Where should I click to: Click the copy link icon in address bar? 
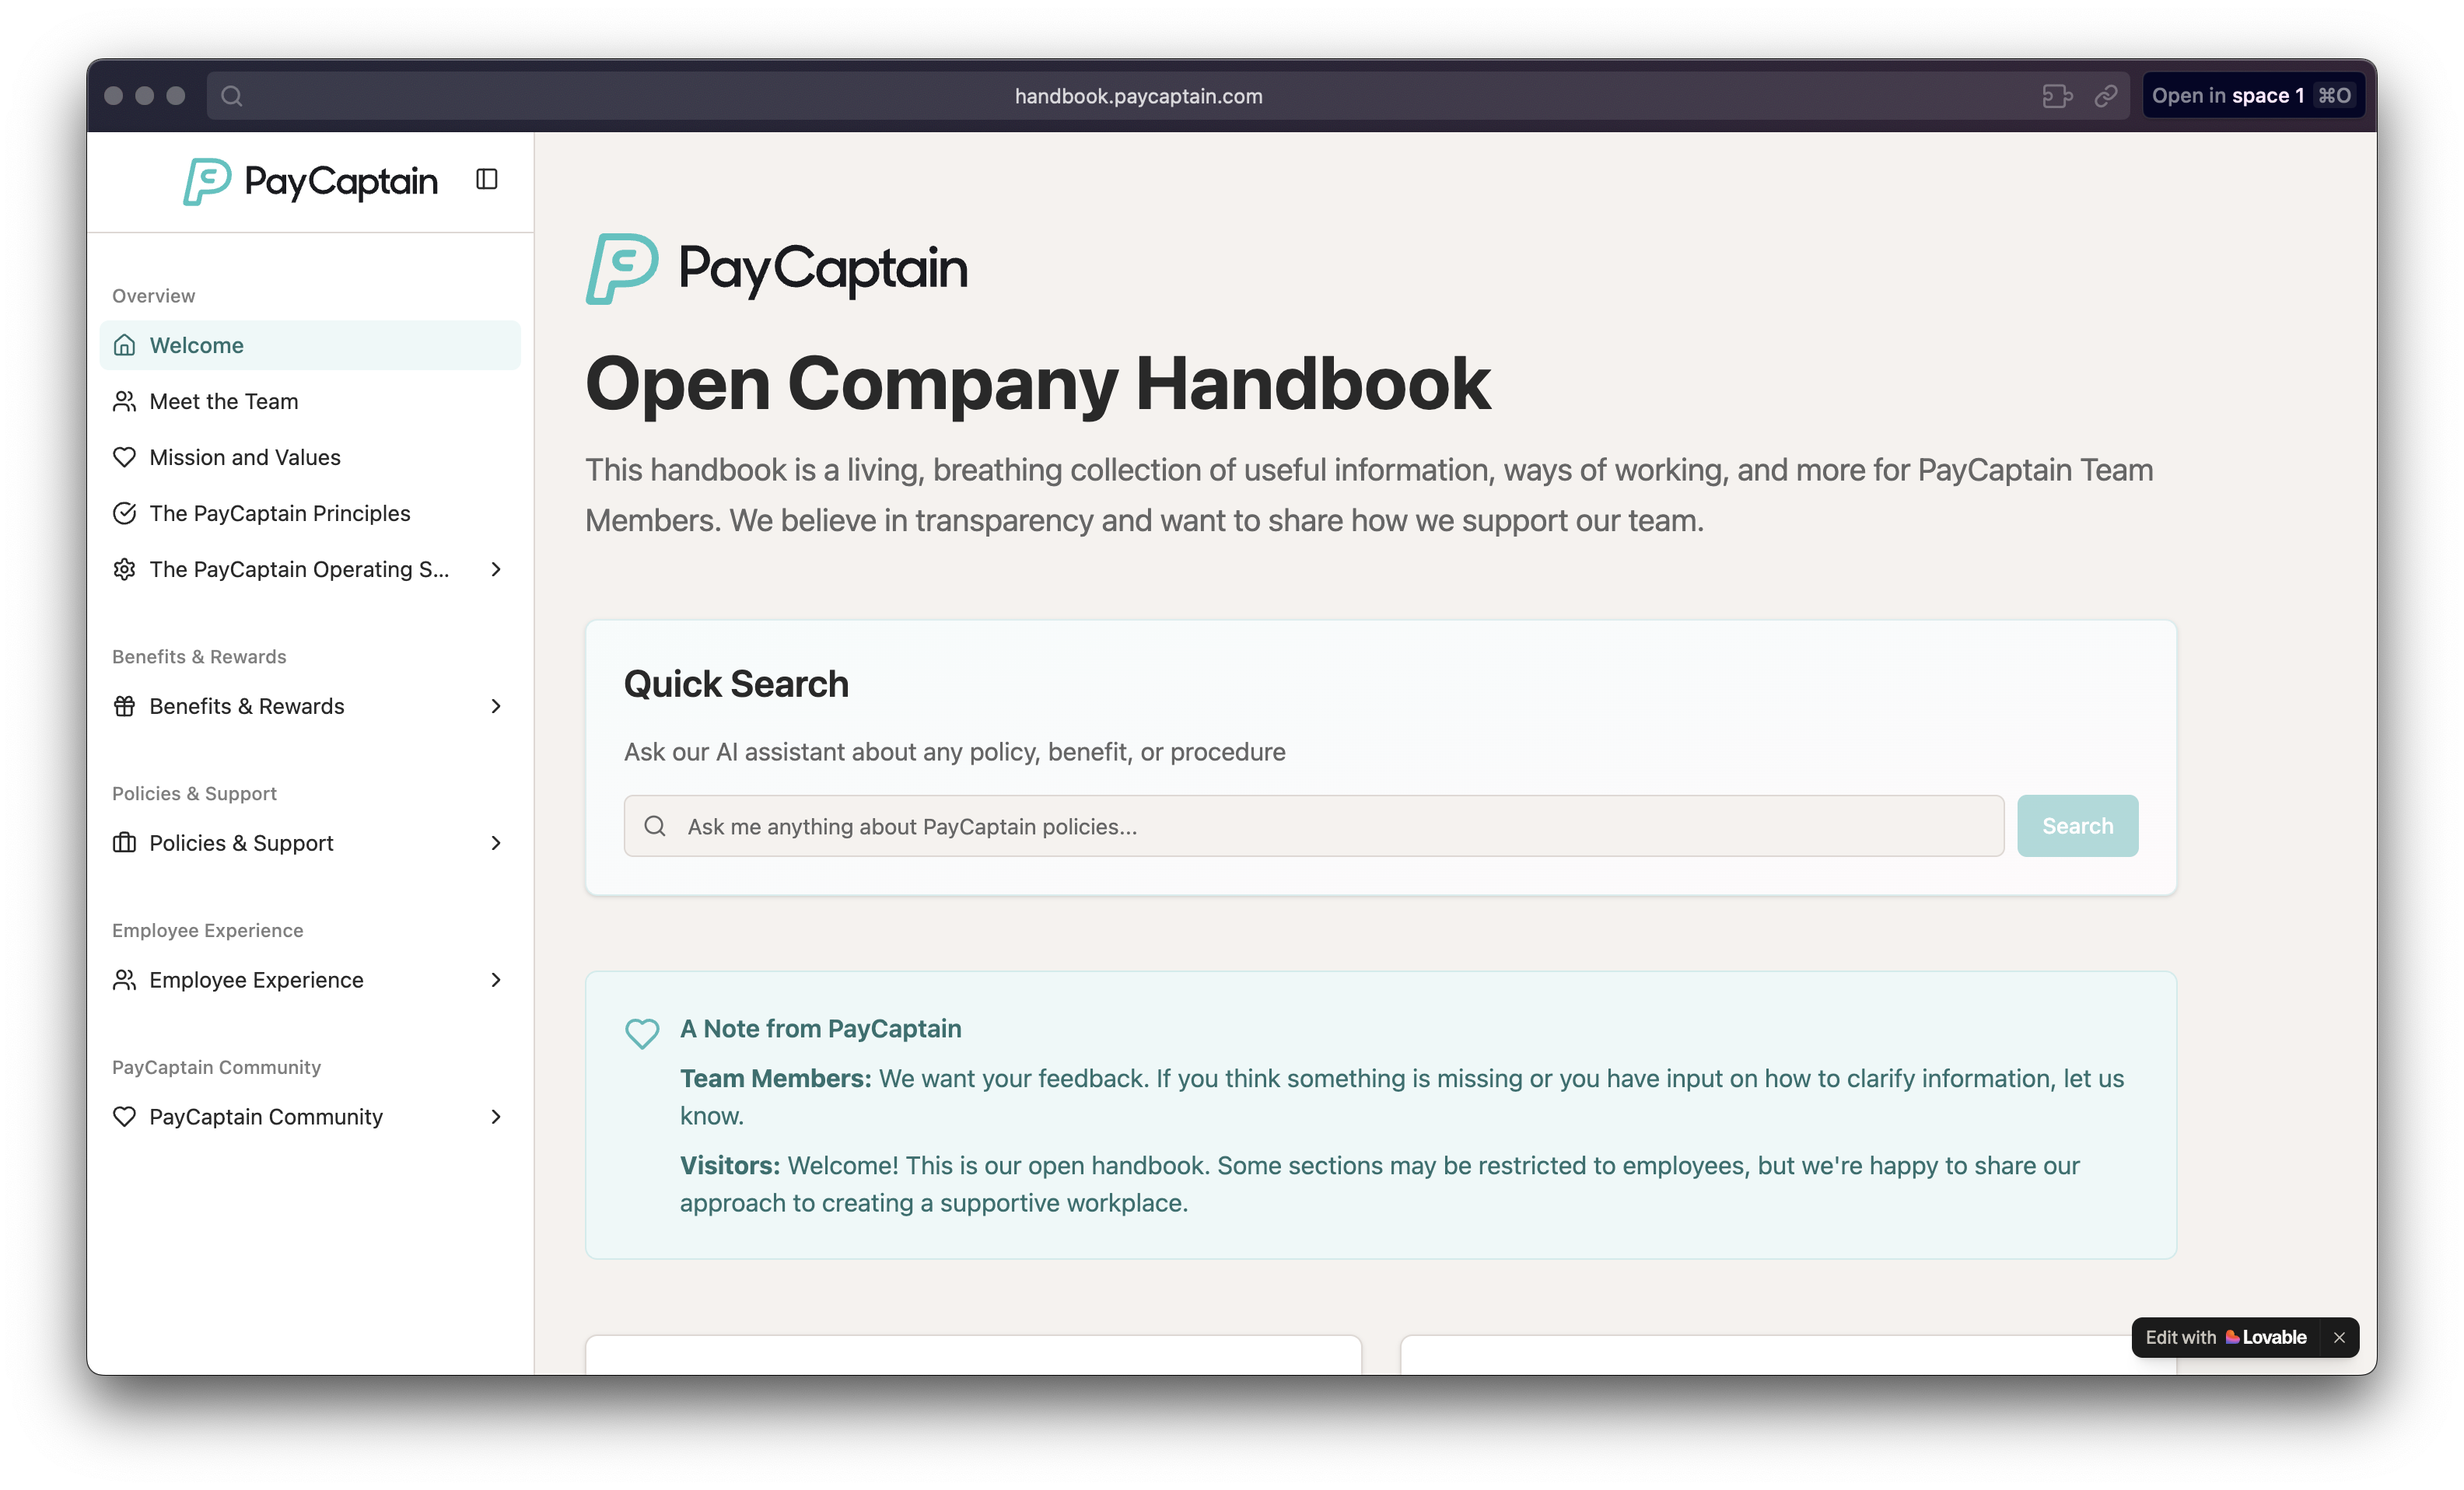coord(2106,96)
